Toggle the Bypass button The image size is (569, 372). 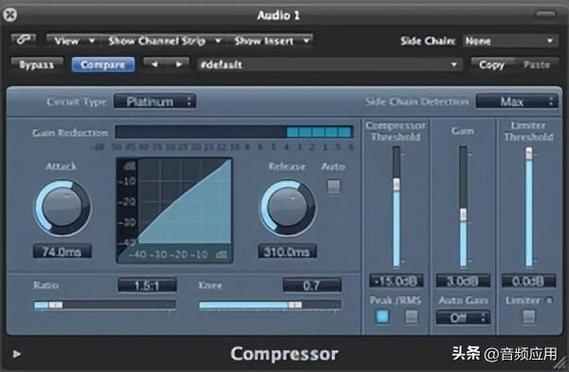[37, 65]
